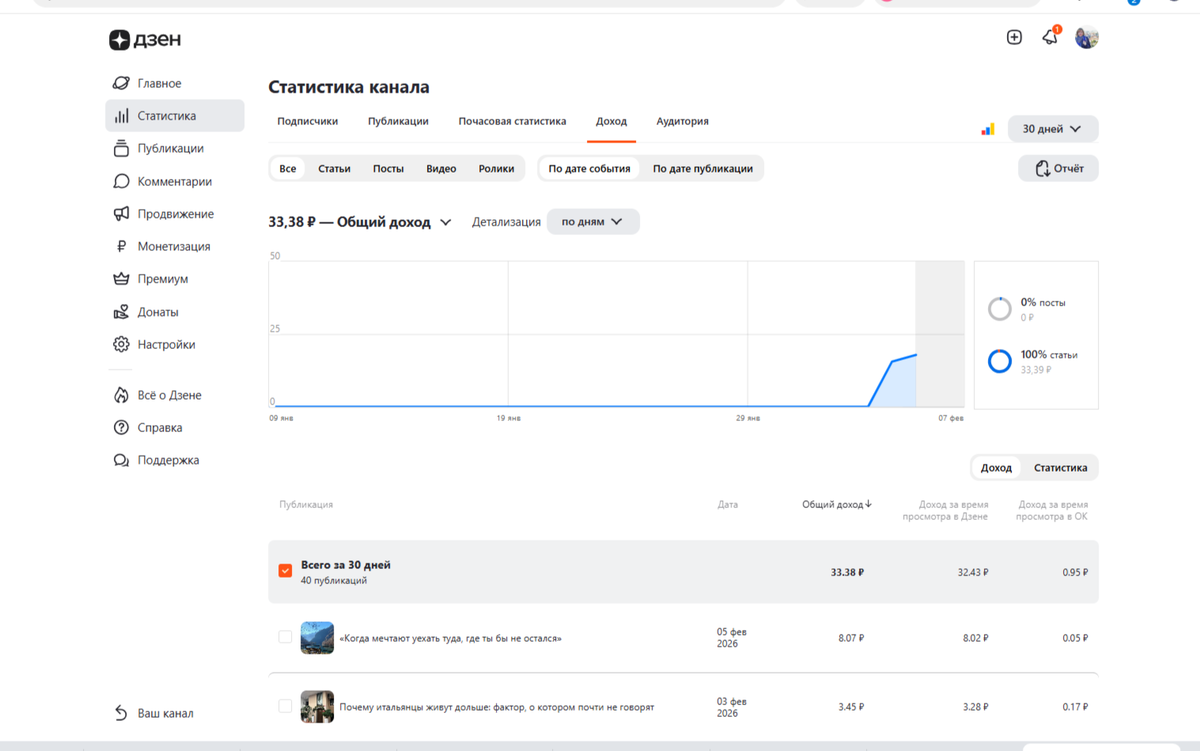Select По дате события option
The height and width of the screenshot is (751, 1200).
(589, 169)
